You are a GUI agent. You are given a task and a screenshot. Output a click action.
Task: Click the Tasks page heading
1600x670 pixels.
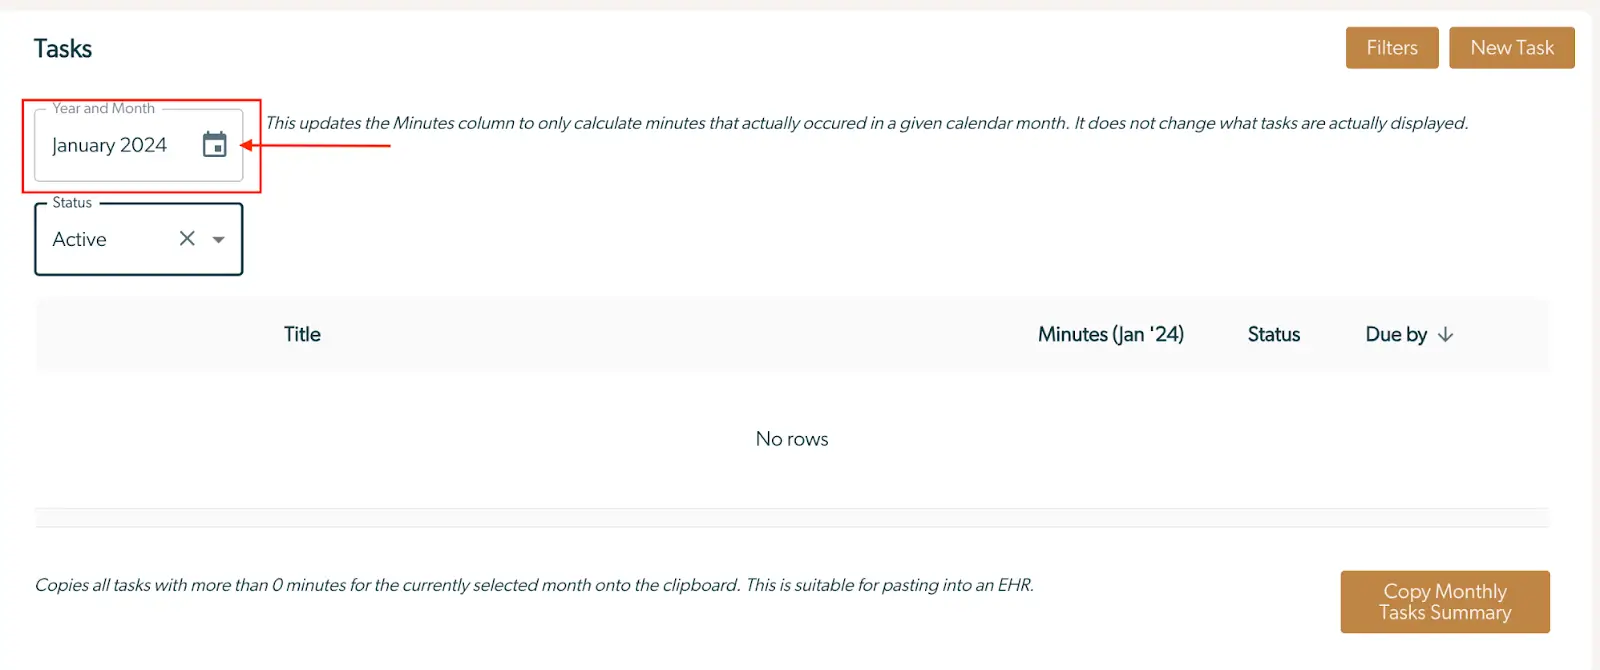63,47
